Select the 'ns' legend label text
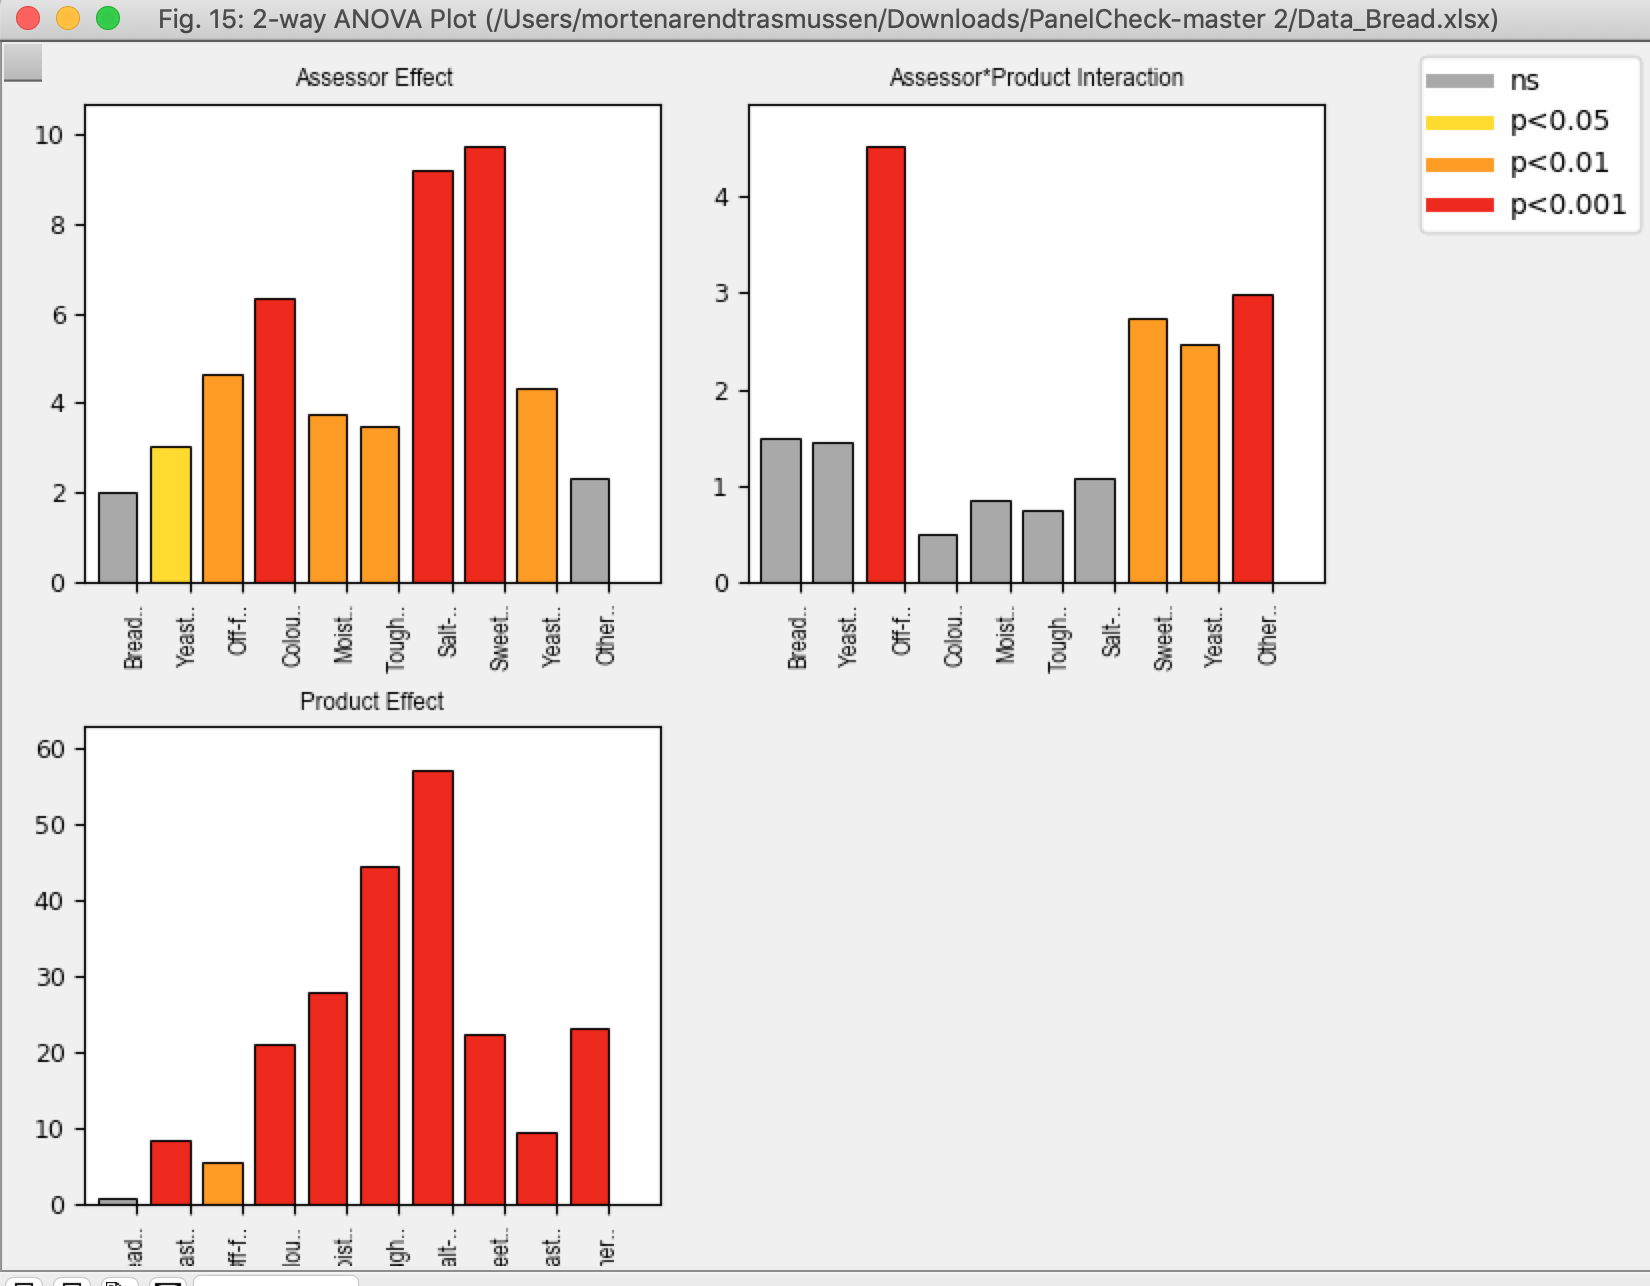Screen dimensions: 1650x1286 [1524, 81]
